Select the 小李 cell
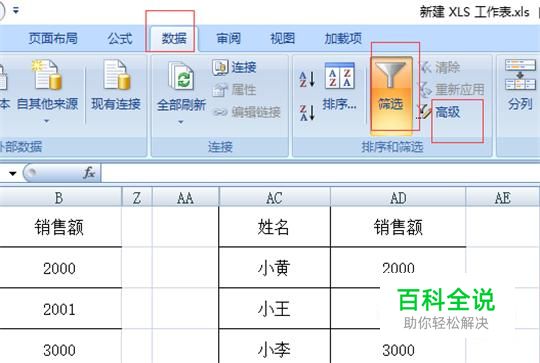 click(274, 346)
